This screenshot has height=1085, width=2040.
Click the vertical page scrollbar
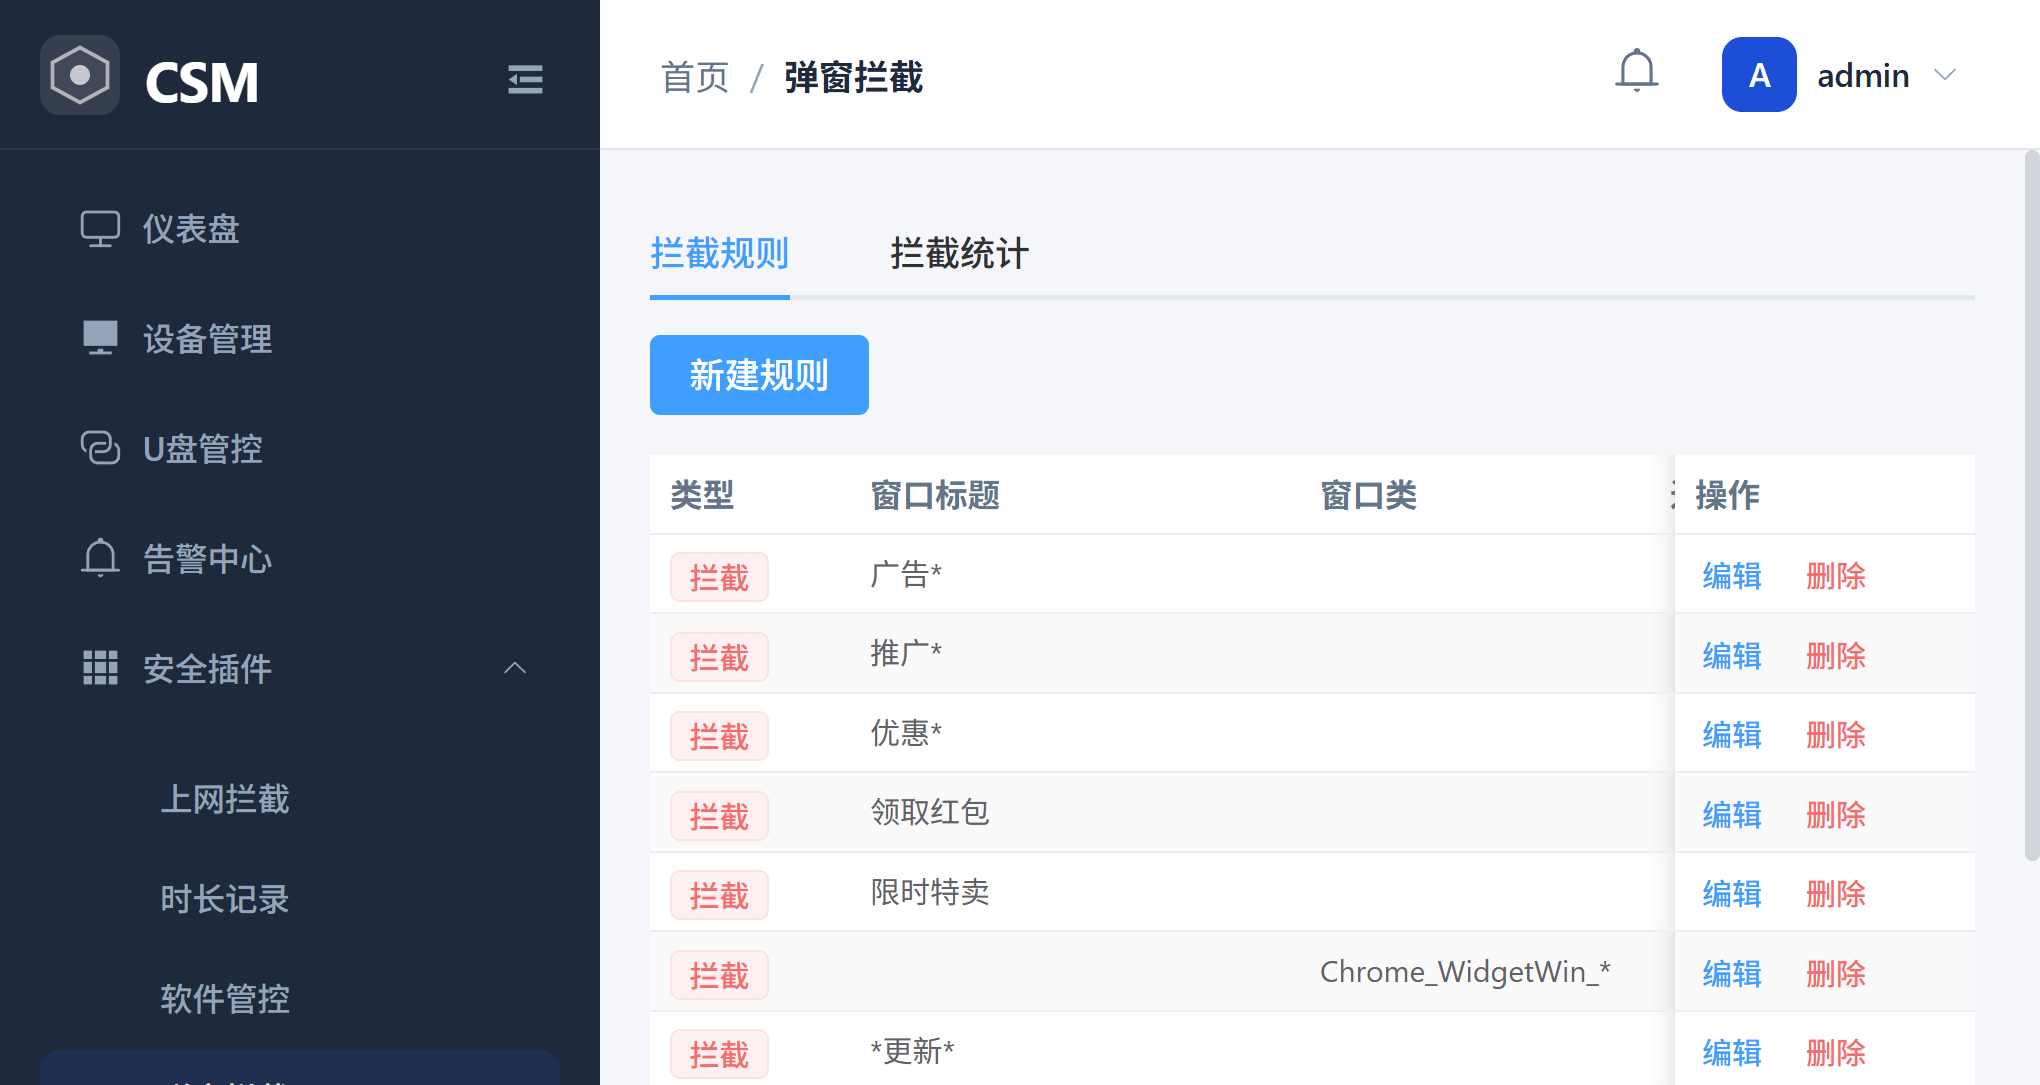(x=2031, y=505)
